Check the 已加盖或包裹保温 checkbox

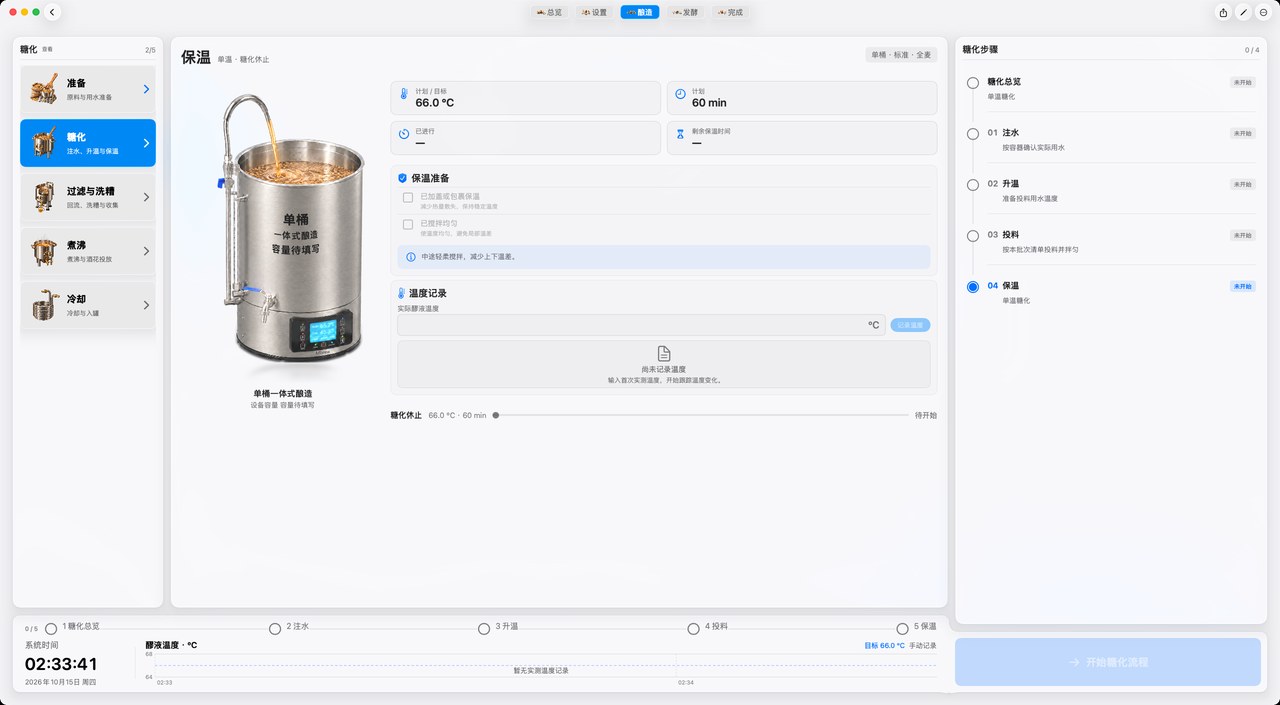408,198
